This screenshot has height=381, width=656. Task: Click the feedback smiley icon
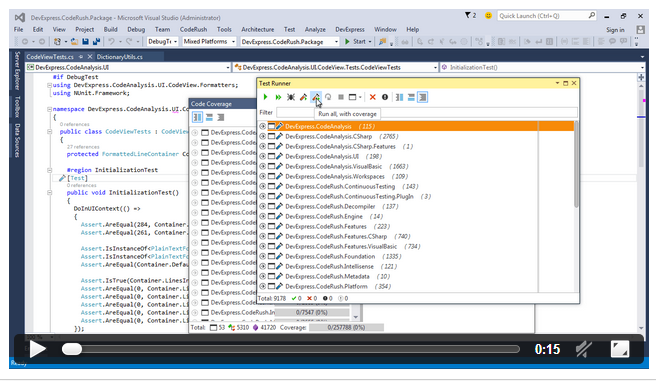(x=488, y=15)
